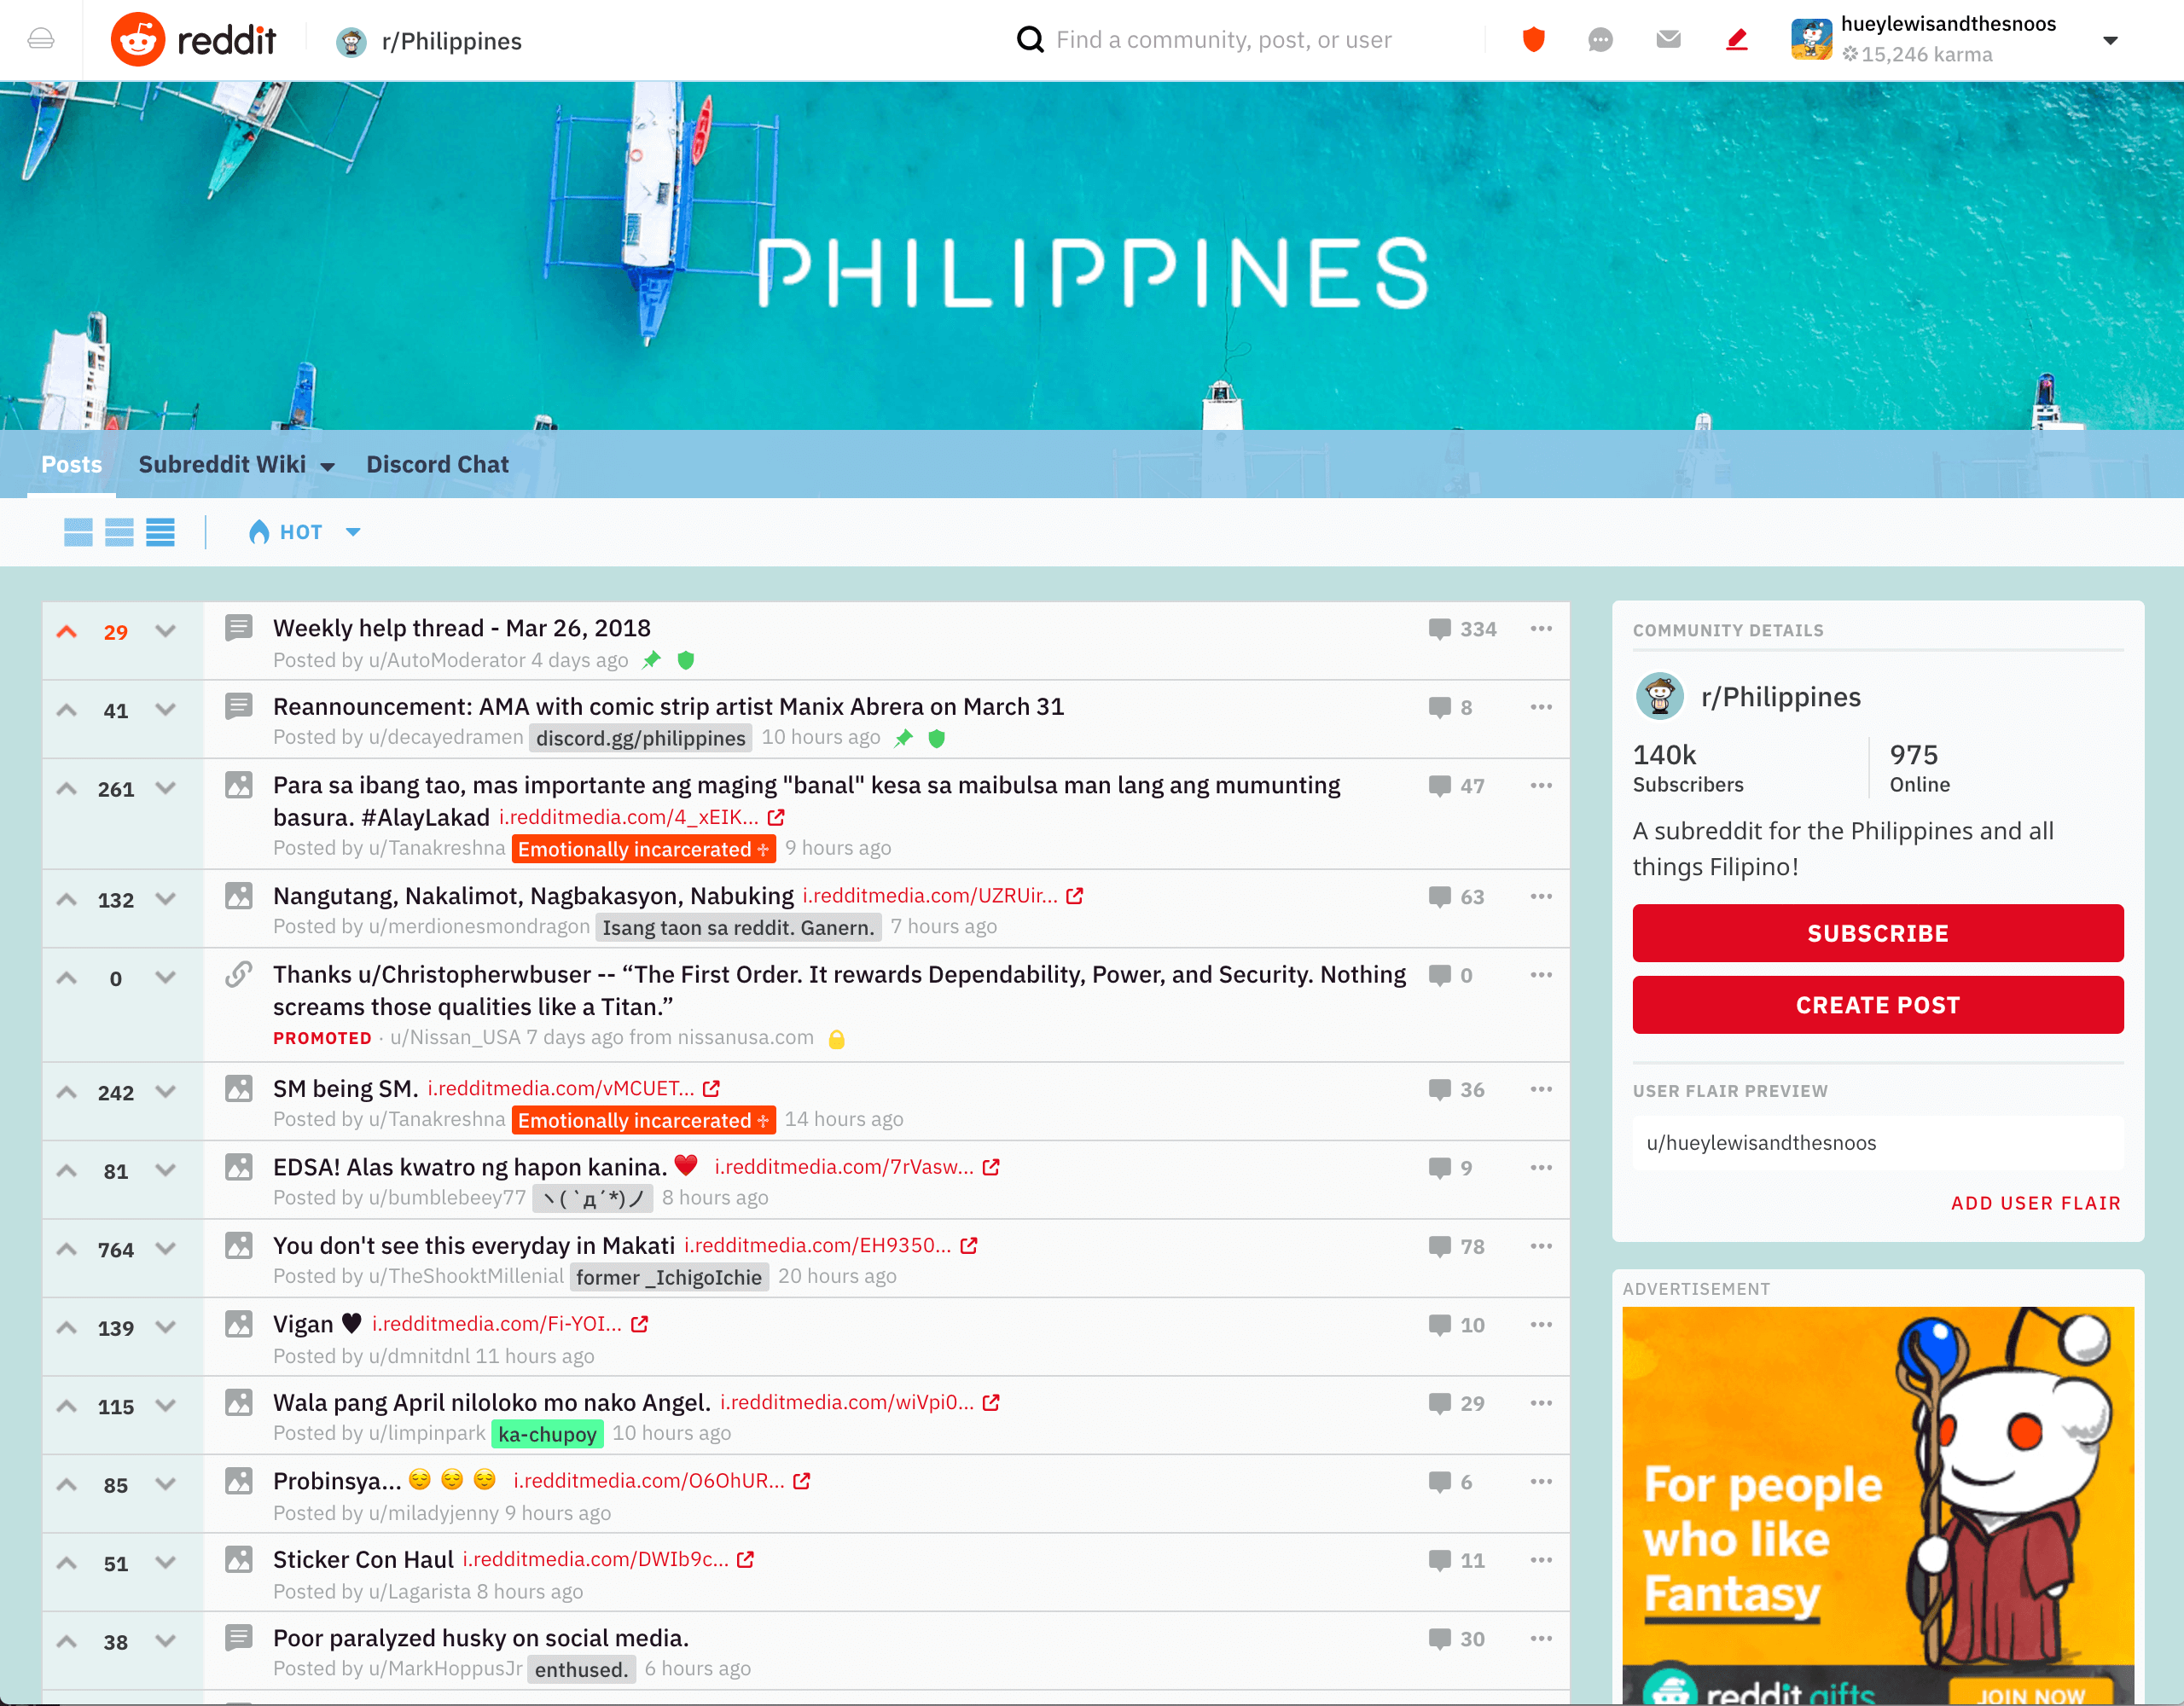
Task: Expand the user account dropdown arrow
Action: click(x=2110, y=41)
